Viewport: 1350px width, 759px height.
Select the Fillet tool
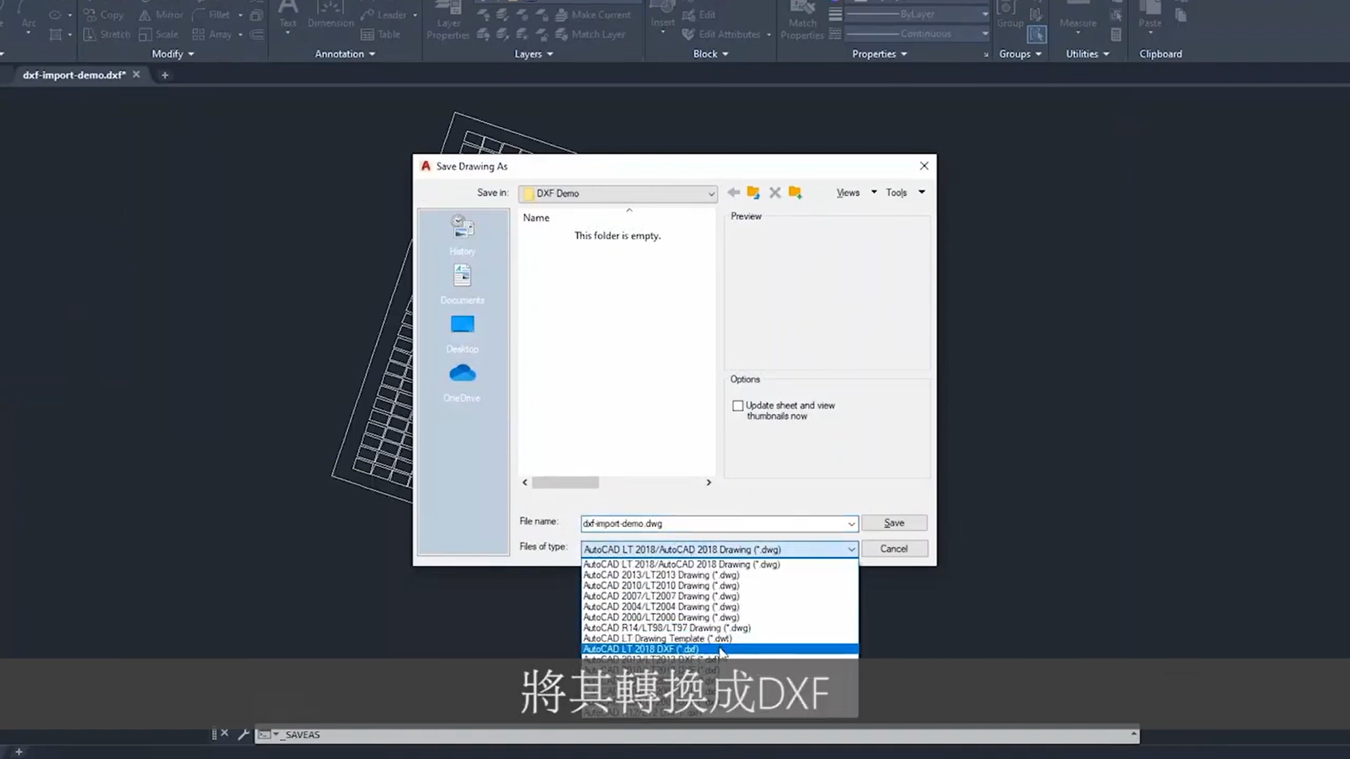coord(216,15)
